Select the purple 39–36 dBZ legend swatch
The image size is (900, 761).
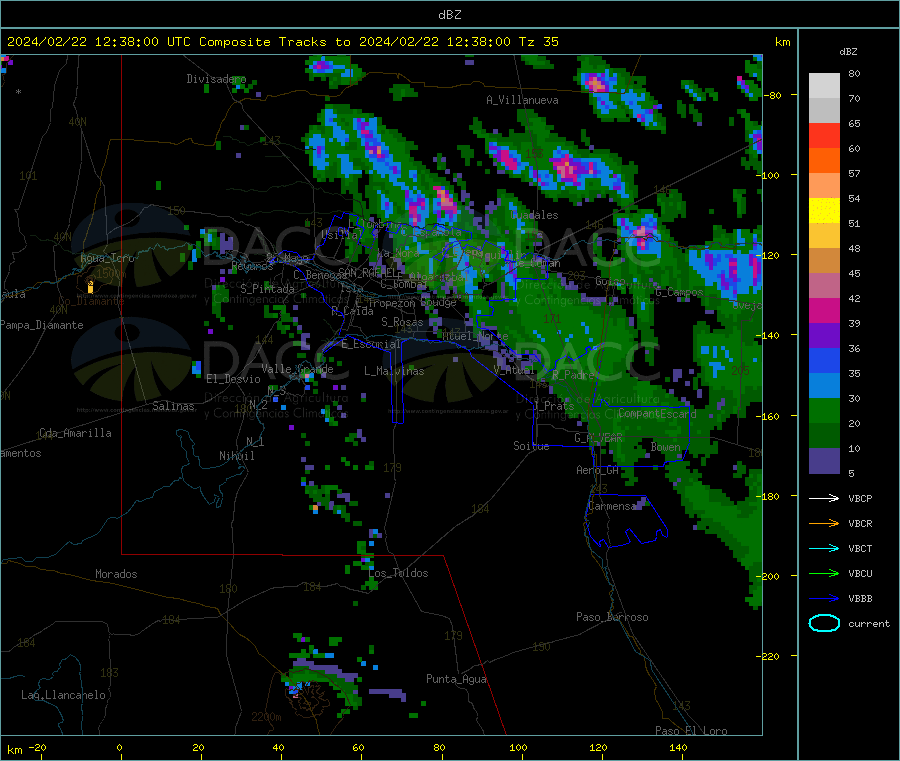pyautogui.click(x=824, y=336)
